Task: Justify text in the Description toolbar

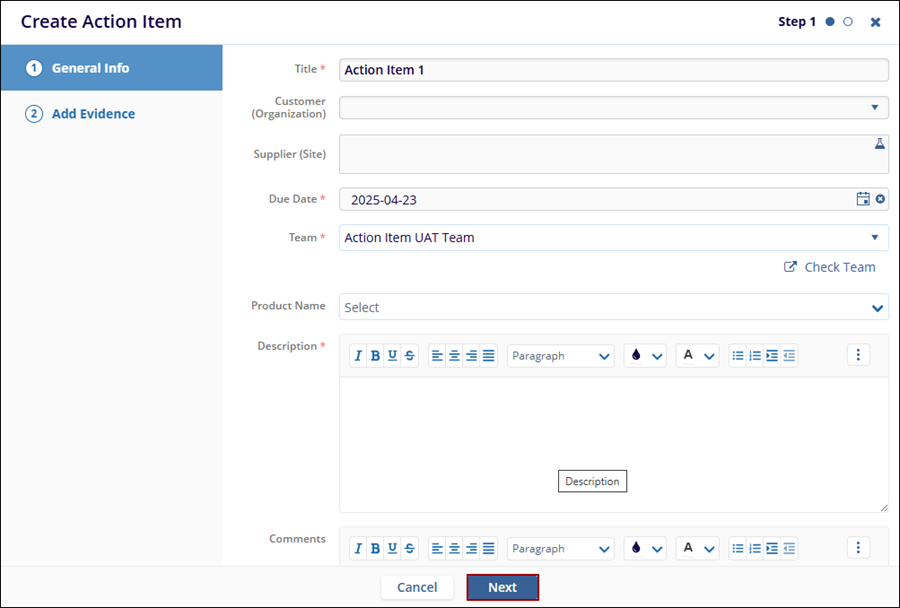Action: [x=488, y=355]
